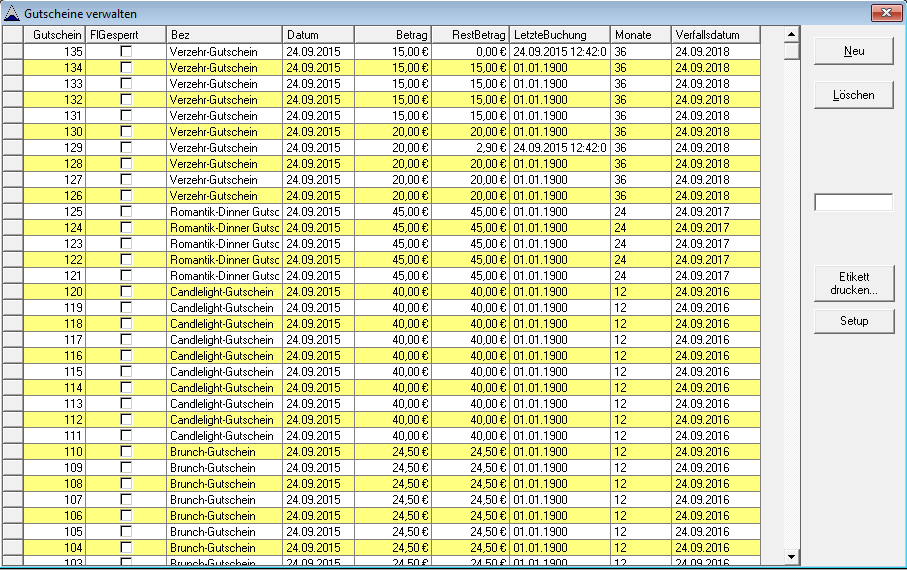The image size is (907, 570).
Task: Click the Datum column header
Action: click(318, 35)
